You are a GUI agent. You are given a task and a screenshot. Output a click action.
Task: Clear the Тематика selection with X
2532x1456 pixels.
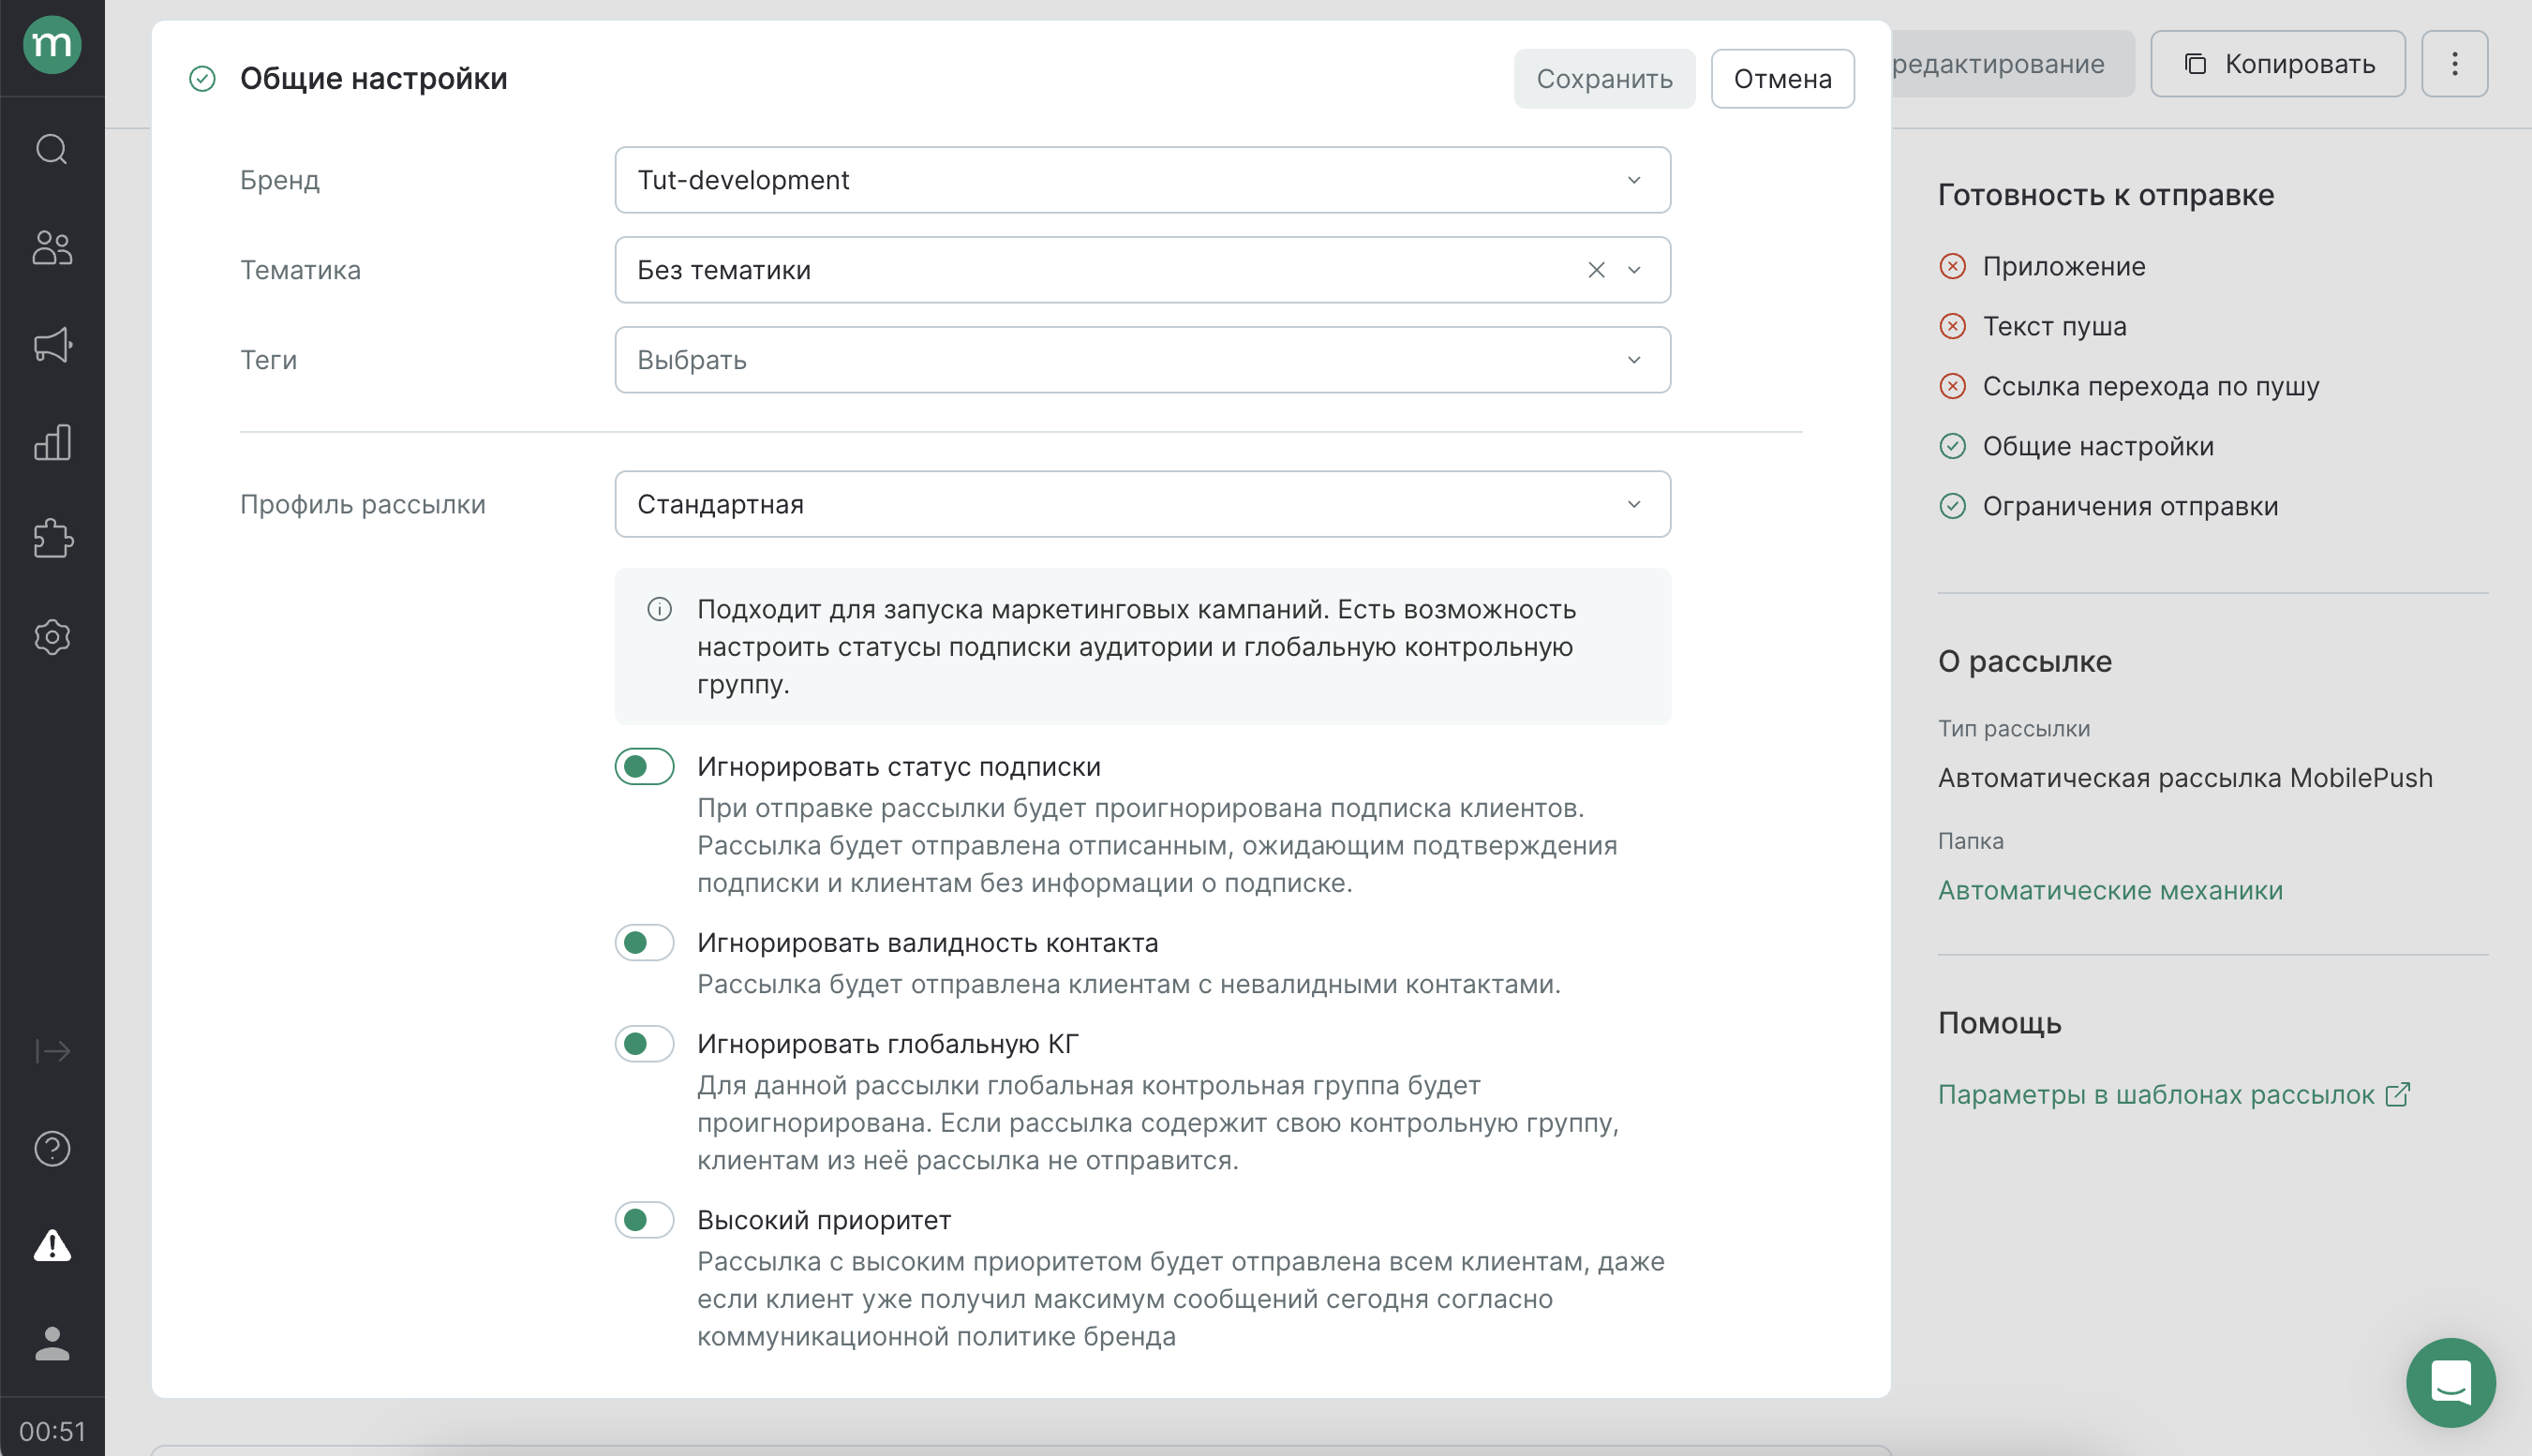click(x=1596, y=270)
